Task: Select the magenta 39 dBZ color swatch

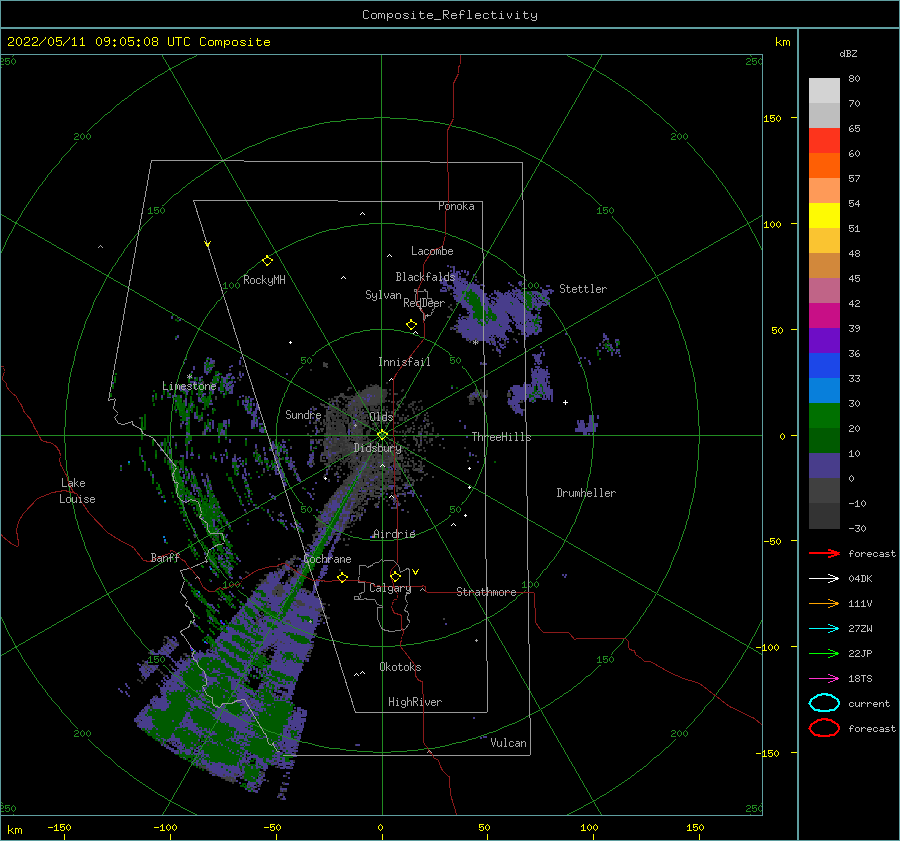Action: coord(824,315)
